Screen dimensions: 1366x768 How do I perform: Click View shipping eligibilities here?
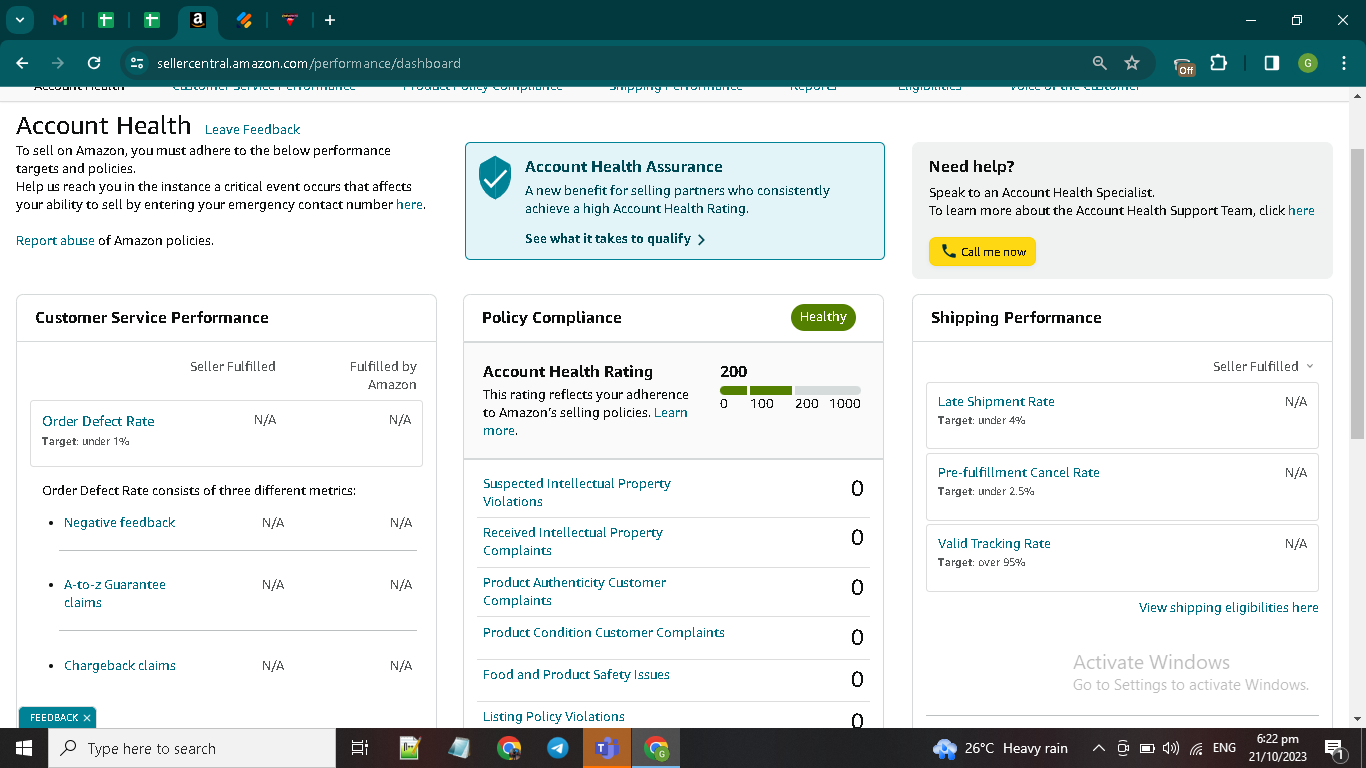[x=1229, y=607]
